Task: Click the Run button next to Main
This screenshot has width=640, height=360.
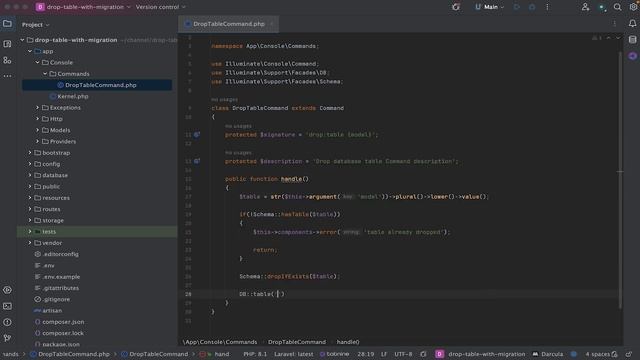Action: [517, 7]
